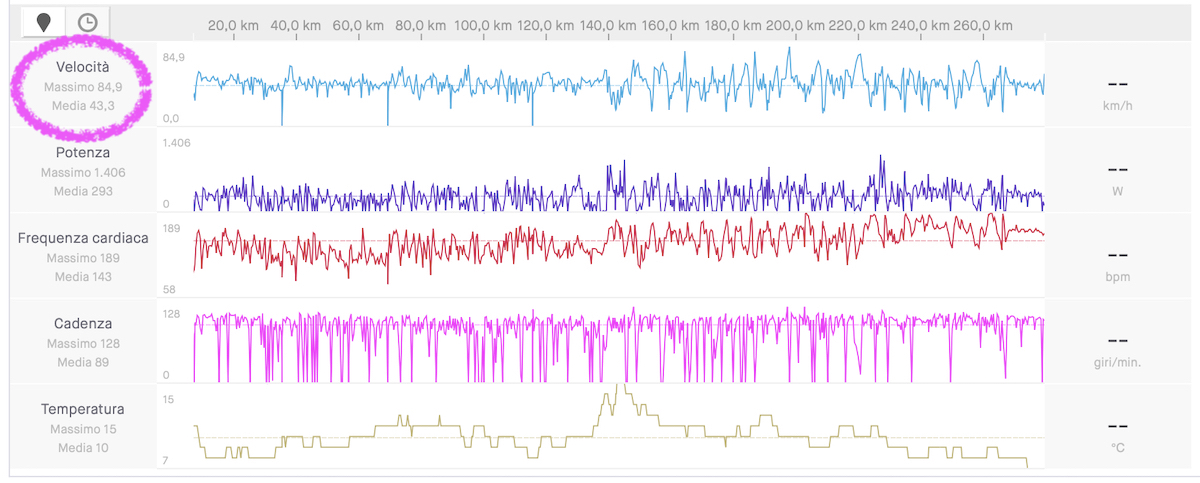The image size is (1200, 483).
Task: Select the Velocità metric label
Action: click(83, 67)
